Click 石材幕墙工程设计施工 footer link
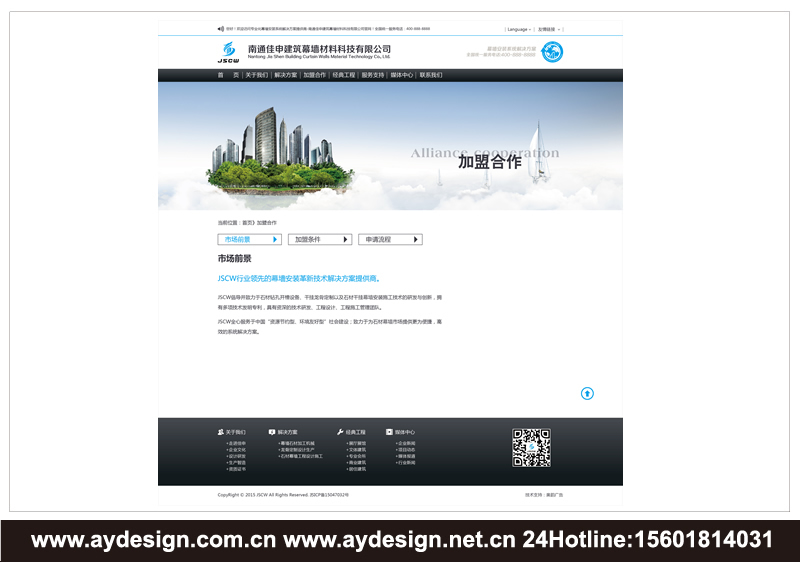This screenshot has width=800, height=562. pos(301,456)
